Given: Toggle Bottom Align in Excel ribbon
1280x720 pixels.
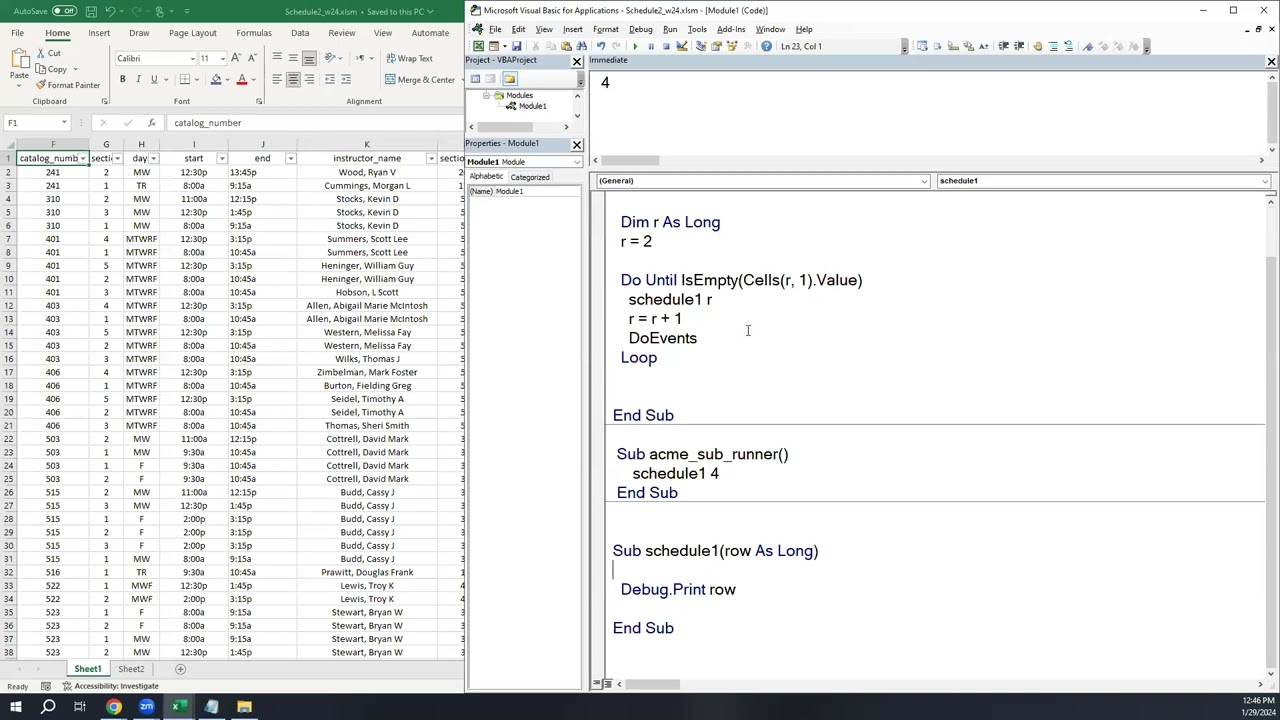Looking at the screenshot, I should (309, 58).
